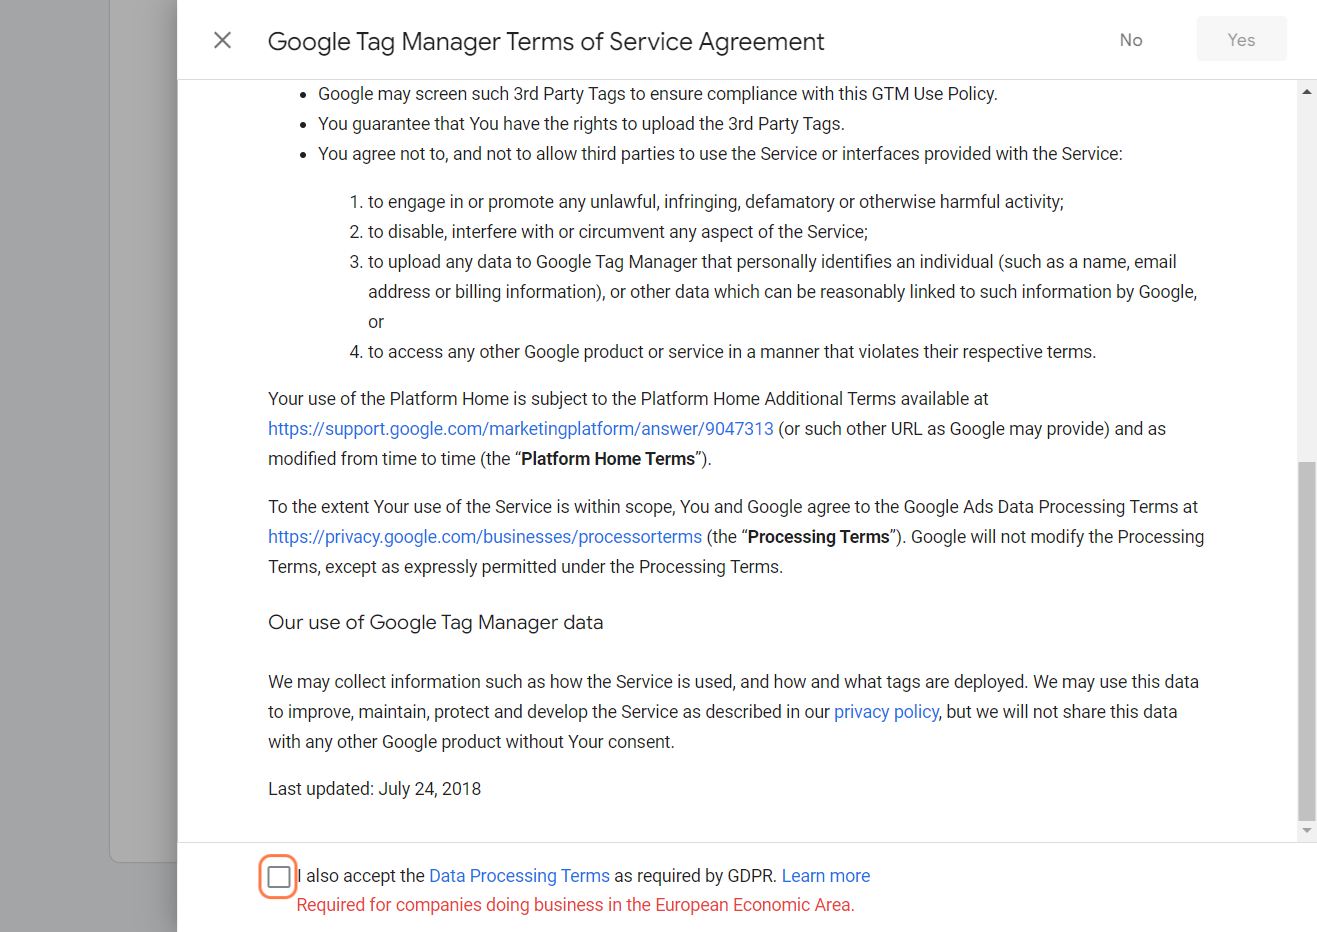Open the Learn more link
The width and height of the screenshot is (1317, 932).
(826, 876)
